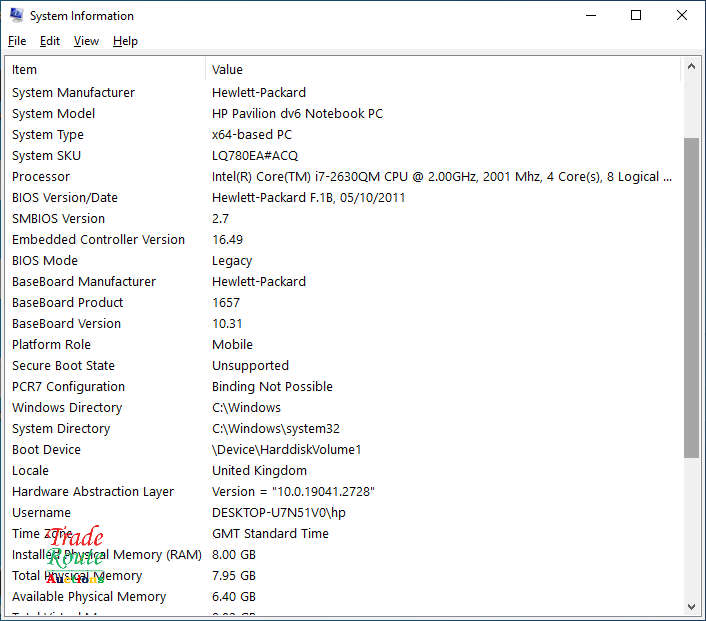Select the BaseBoard Product row label
This screenshot has height=621, width=706.
68,303
